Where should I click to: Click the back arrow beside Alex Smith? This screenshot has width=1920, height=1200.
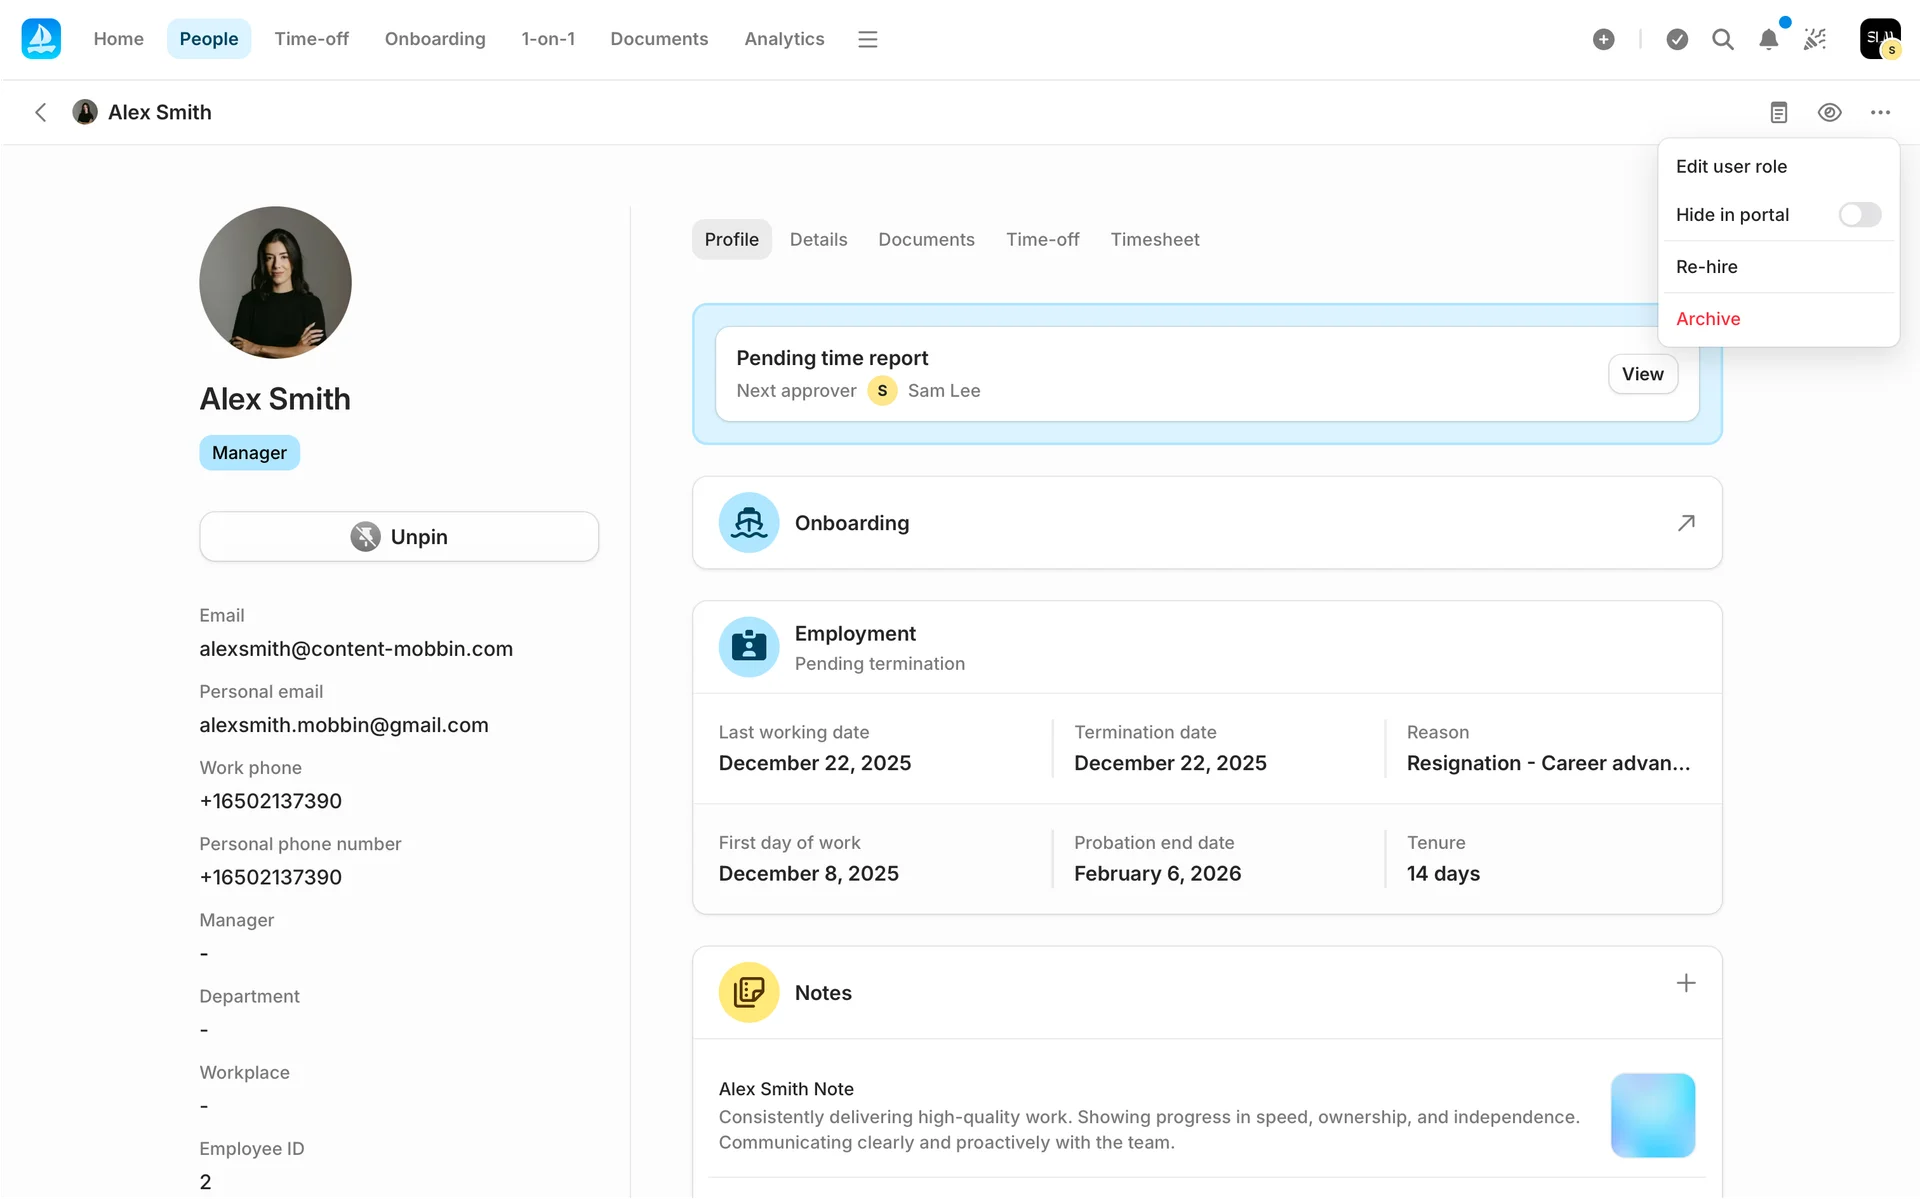(41, 112)
